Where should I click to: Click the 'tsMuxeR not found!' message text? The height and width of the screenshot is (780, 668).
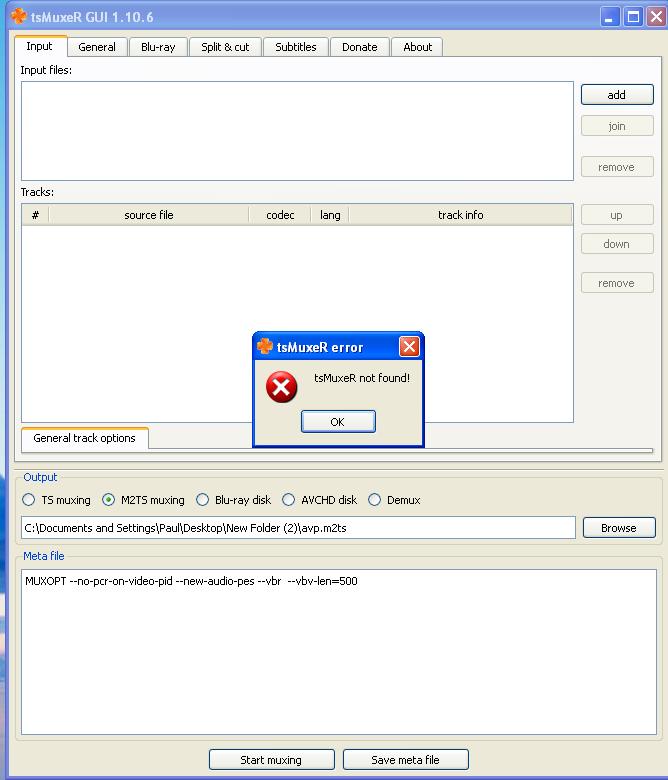pos(362,378)
